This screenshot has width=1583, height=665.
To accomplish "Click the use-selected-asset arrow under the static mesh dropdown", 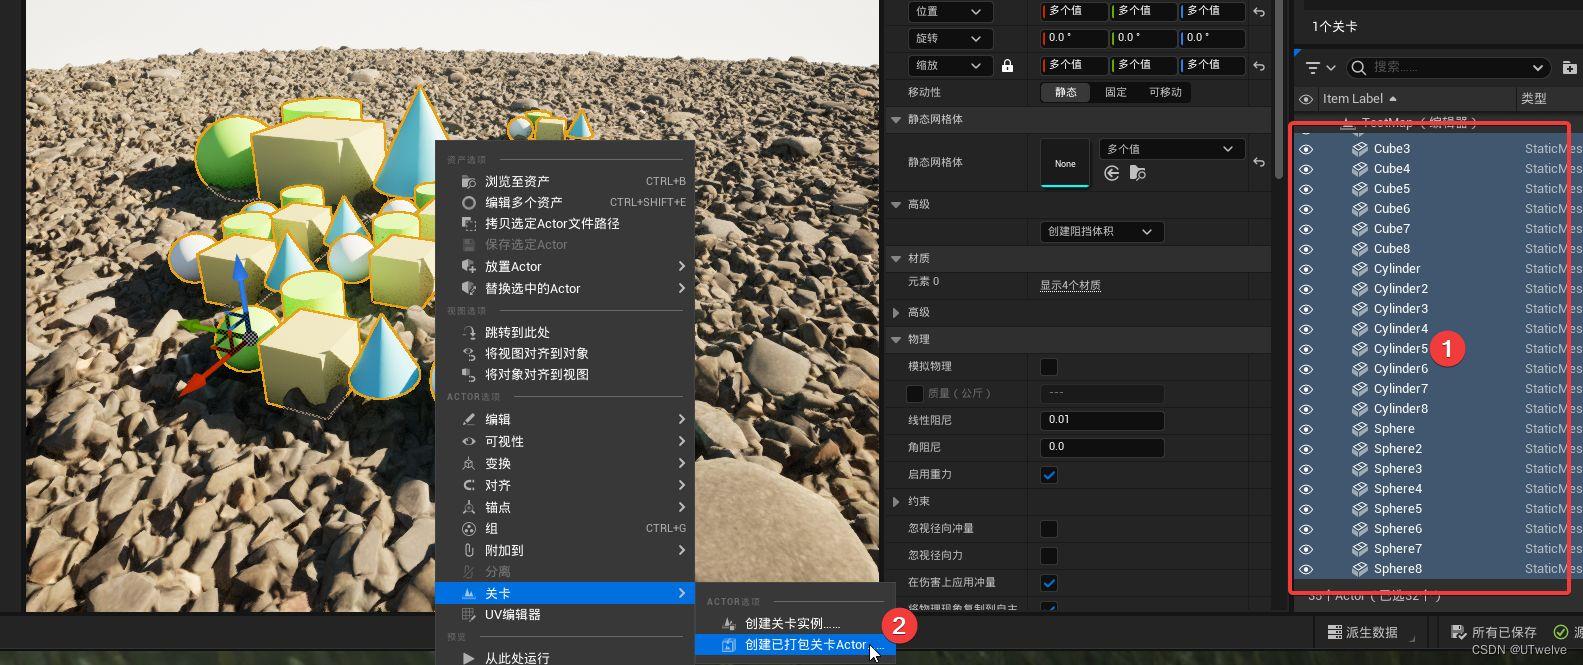I will point(1111,173).
